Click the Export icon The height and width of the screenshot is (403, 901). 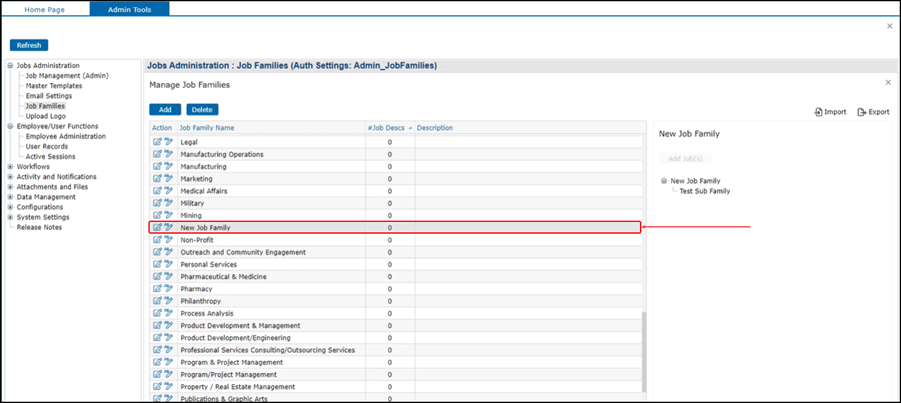pos(862,112)
